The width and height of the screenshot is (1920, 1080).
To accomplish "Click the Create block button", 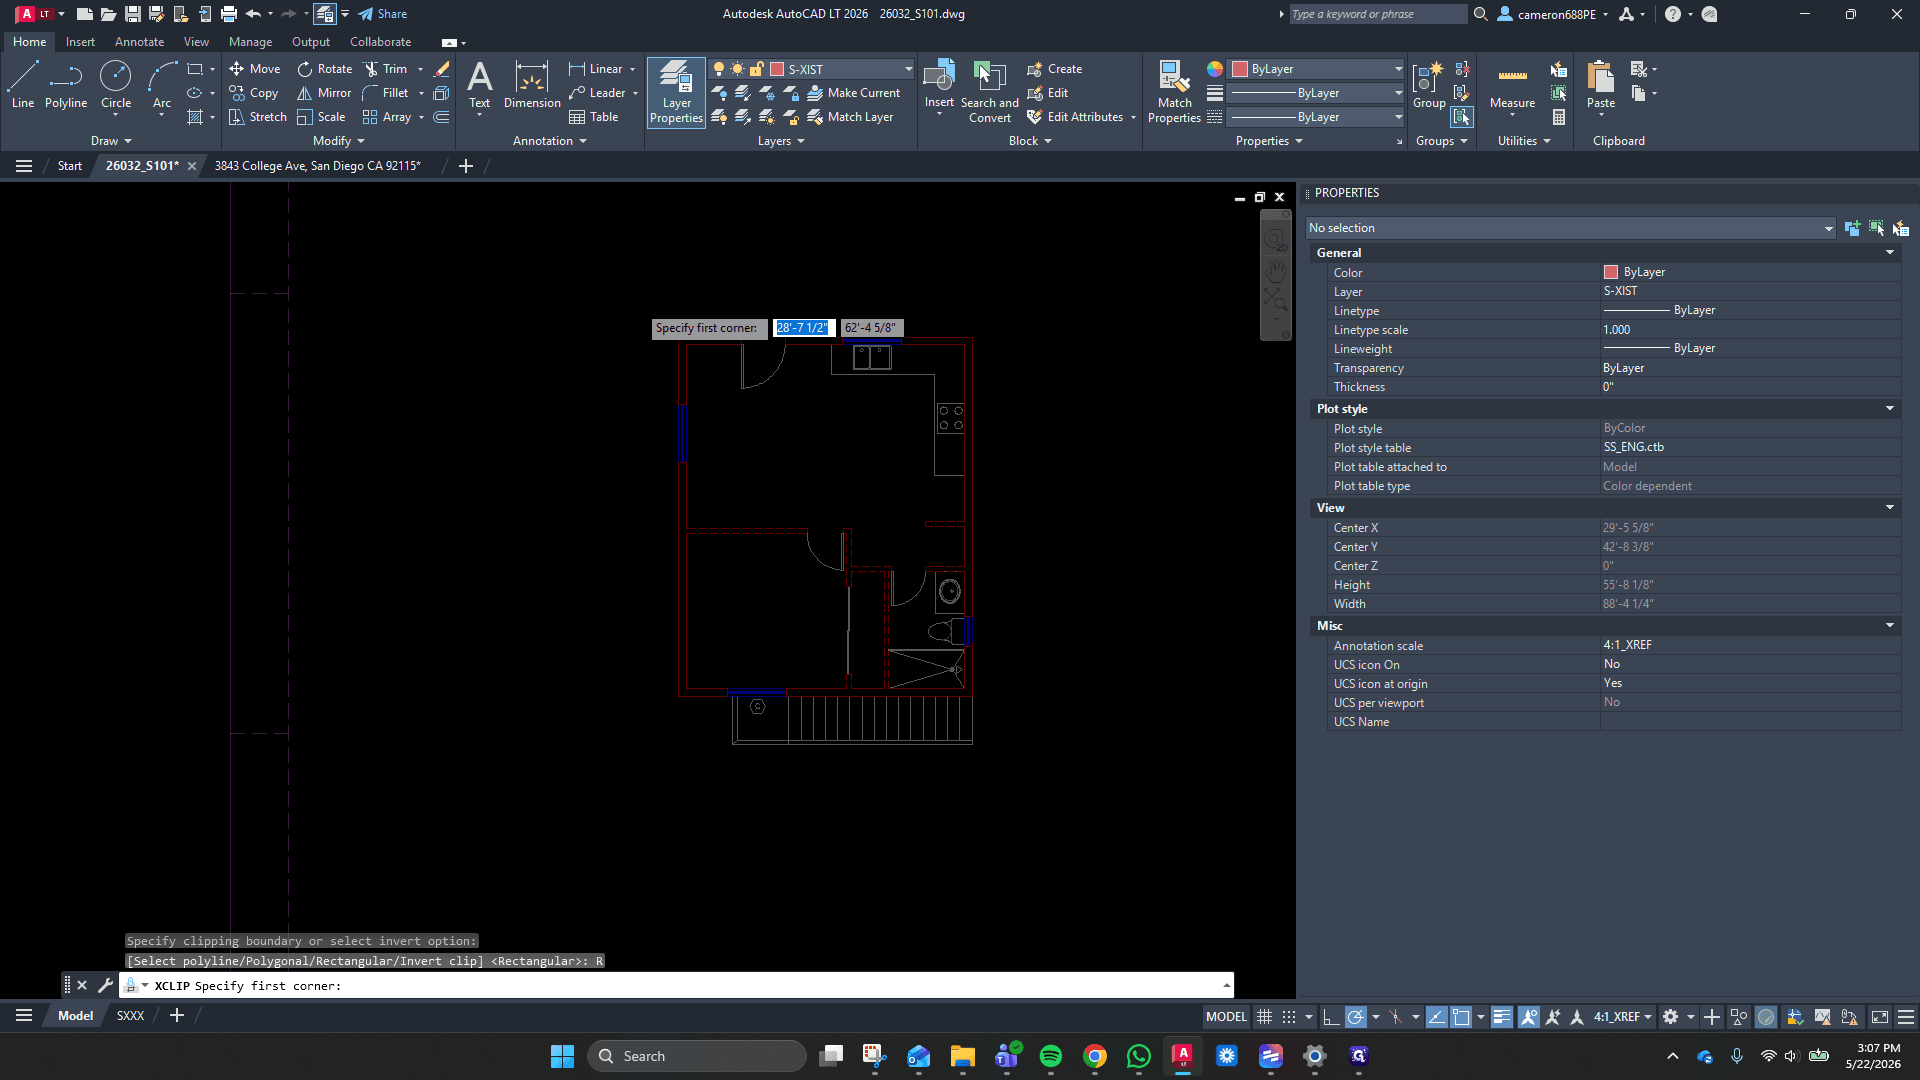I will click(1055, 69).
